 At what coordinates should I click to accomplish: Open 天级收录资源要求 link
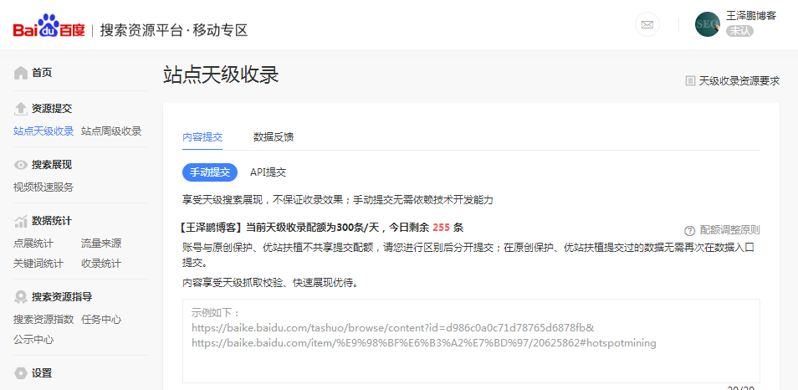[739, 81]
